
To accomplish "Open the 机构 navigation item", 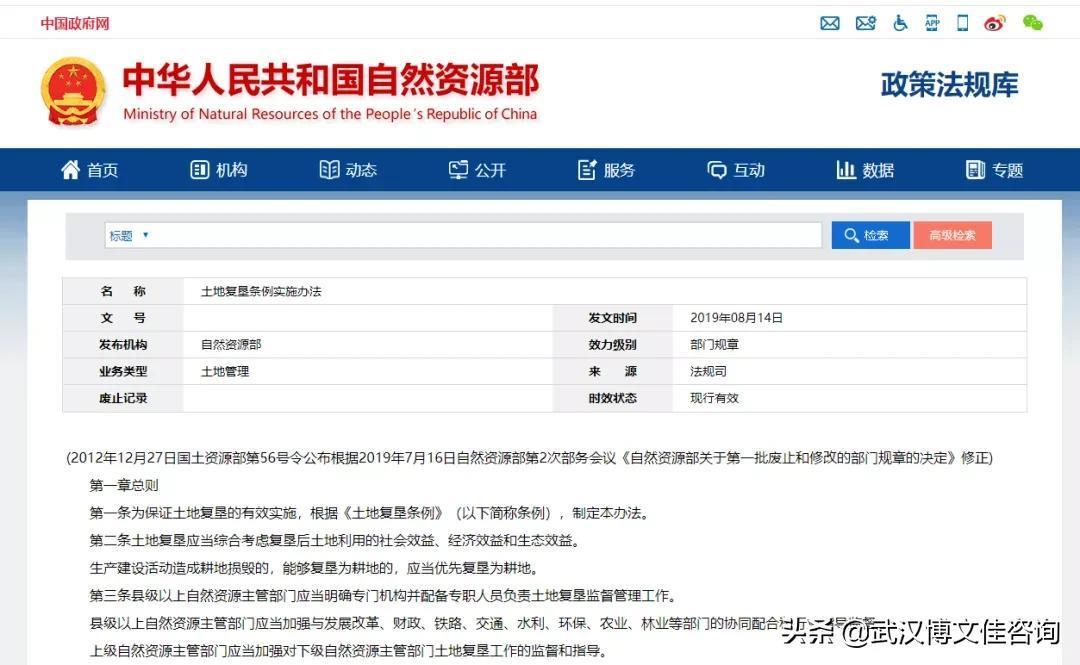I will (x=218, y=170).
